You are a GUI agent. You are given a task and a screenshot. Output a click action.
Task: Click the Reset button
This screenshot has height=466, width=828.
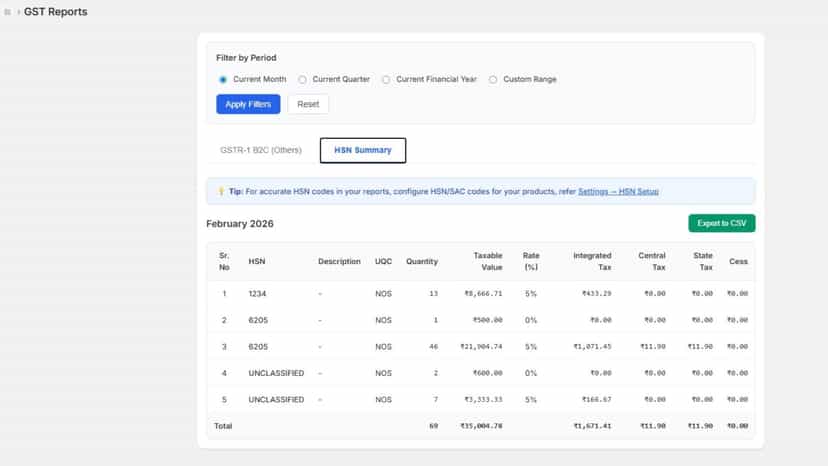pyautogui.click(x=308, y=104)
